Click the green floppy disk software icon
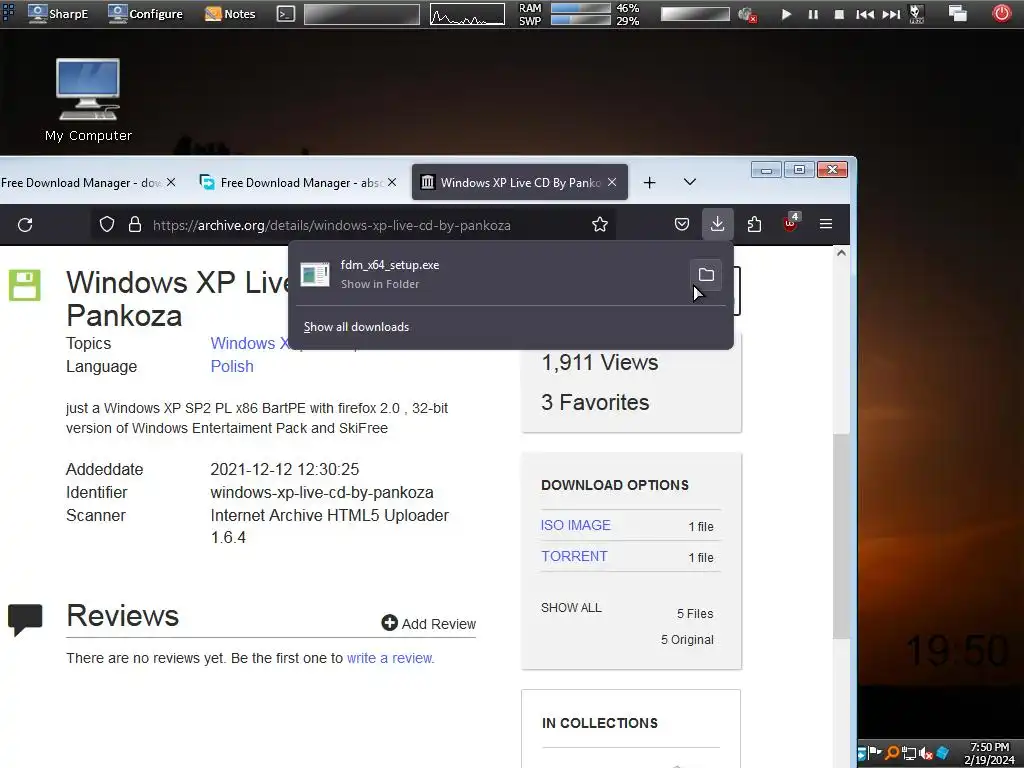The width and height of the screenshot is (1024, 768). coord(25,285)
